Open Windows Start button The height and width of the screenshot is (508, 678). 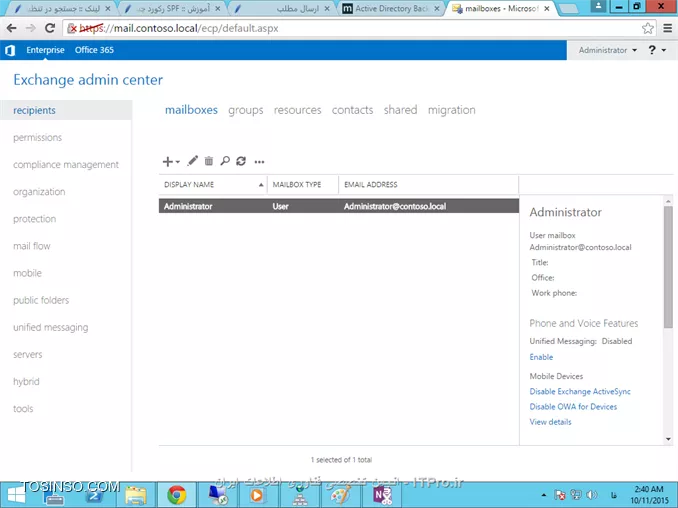(x=16, y=495)
